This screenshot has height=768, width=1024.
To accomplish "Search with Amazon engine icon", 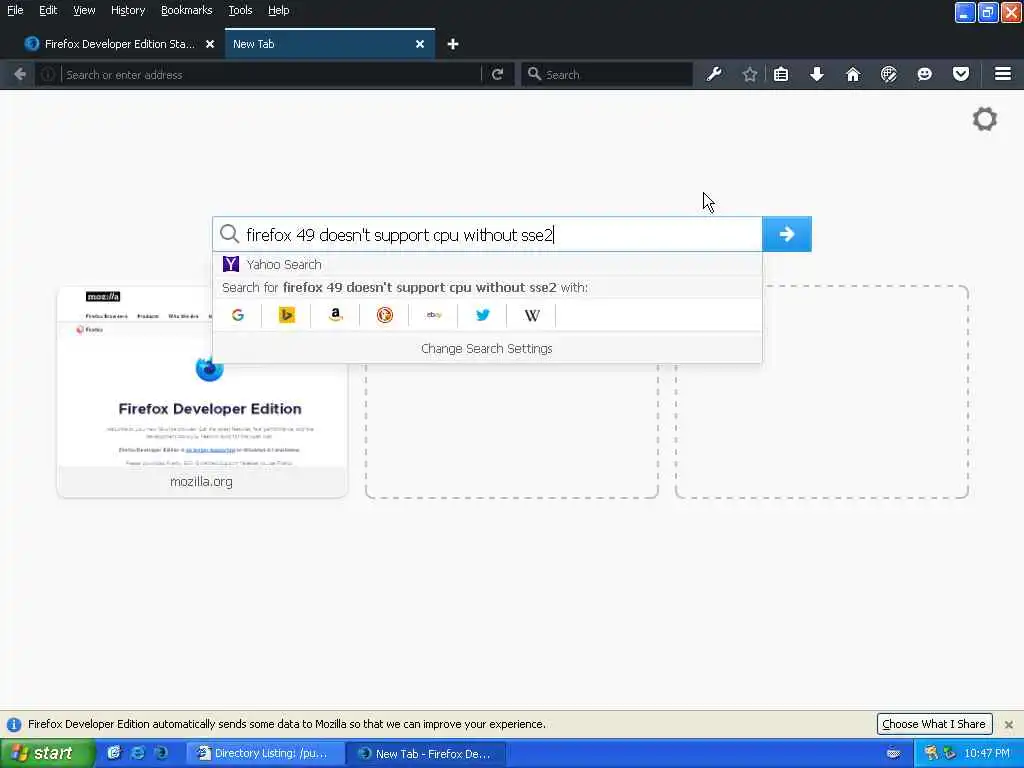I will point(335,315).
